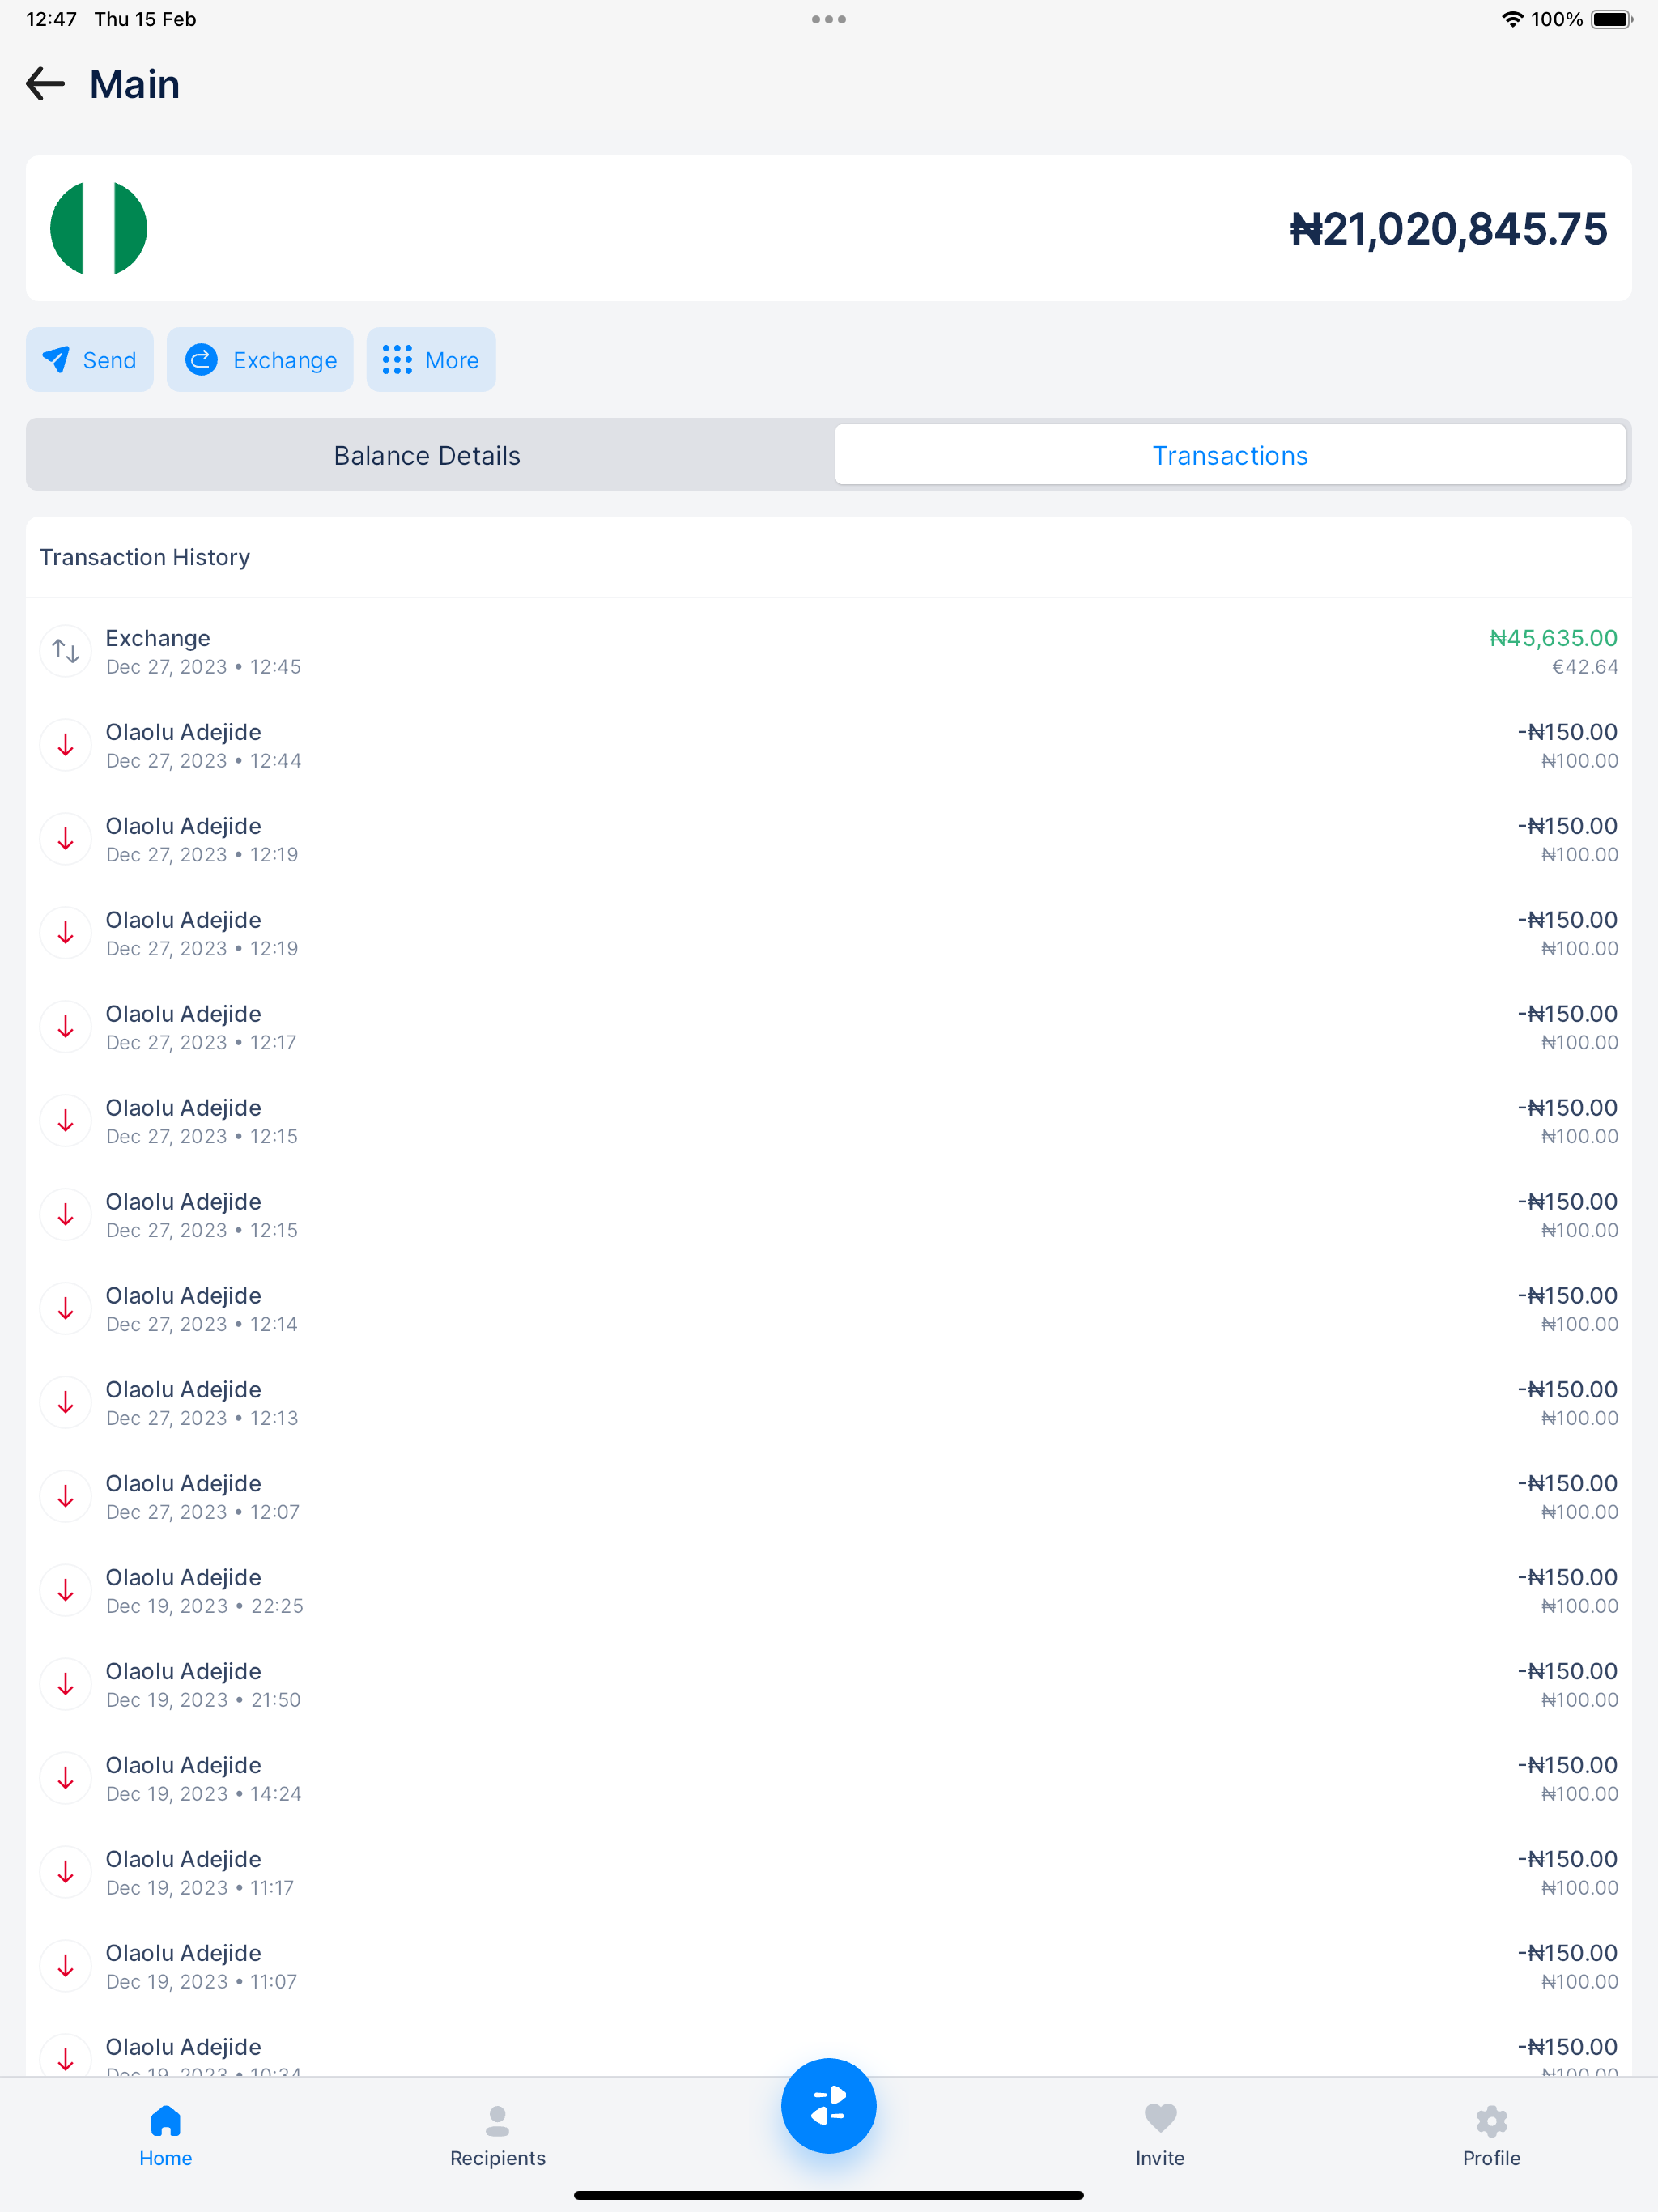Open Dec 19 transaction at 22:25
This screenshot has height=2212, width=1658.
(829, 1591)
